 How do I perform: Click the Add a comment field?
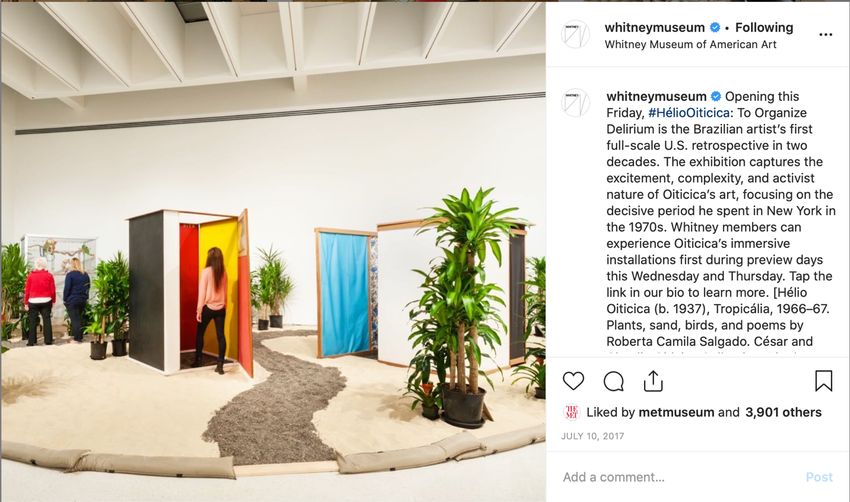coord(678,477)
